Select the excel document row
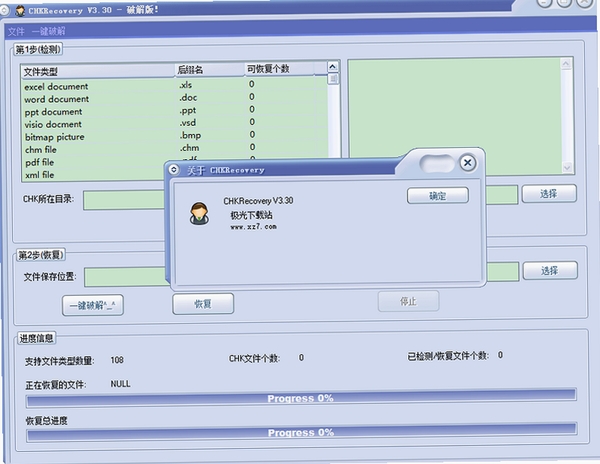Screen dimensions: 600x464 (174, 86)
